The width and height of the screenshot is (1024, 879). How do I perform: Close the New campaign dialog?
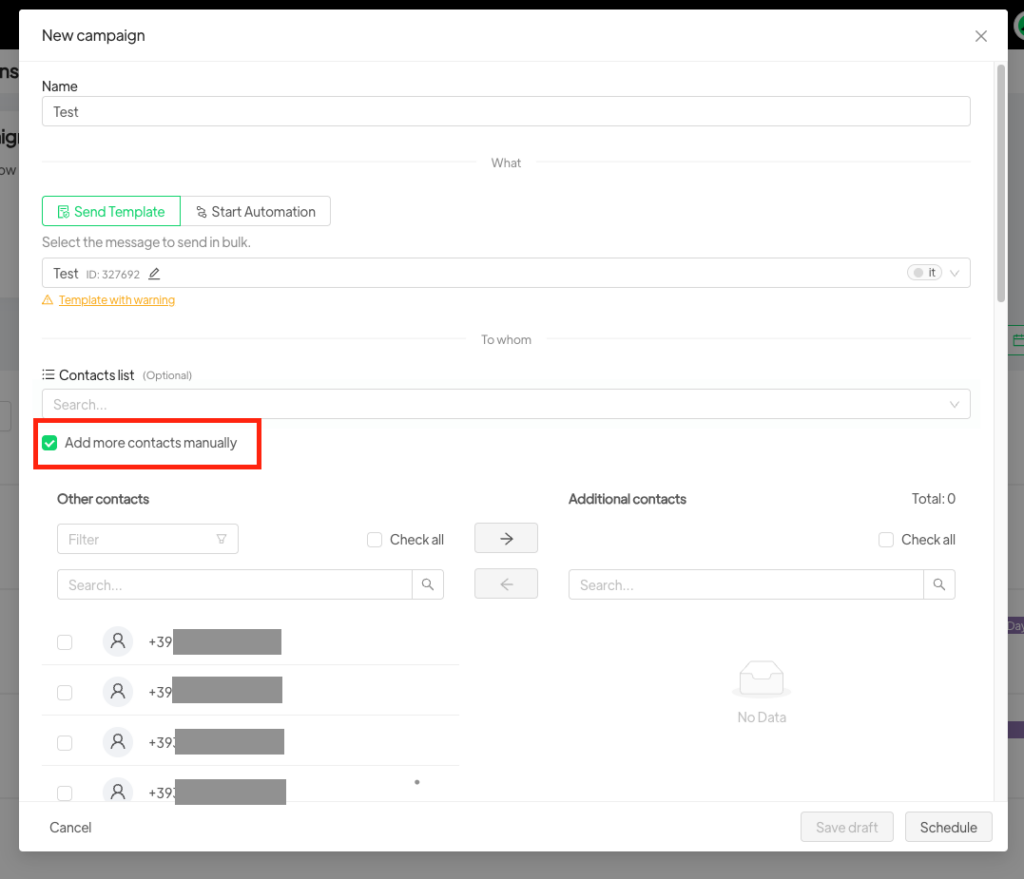981,36
